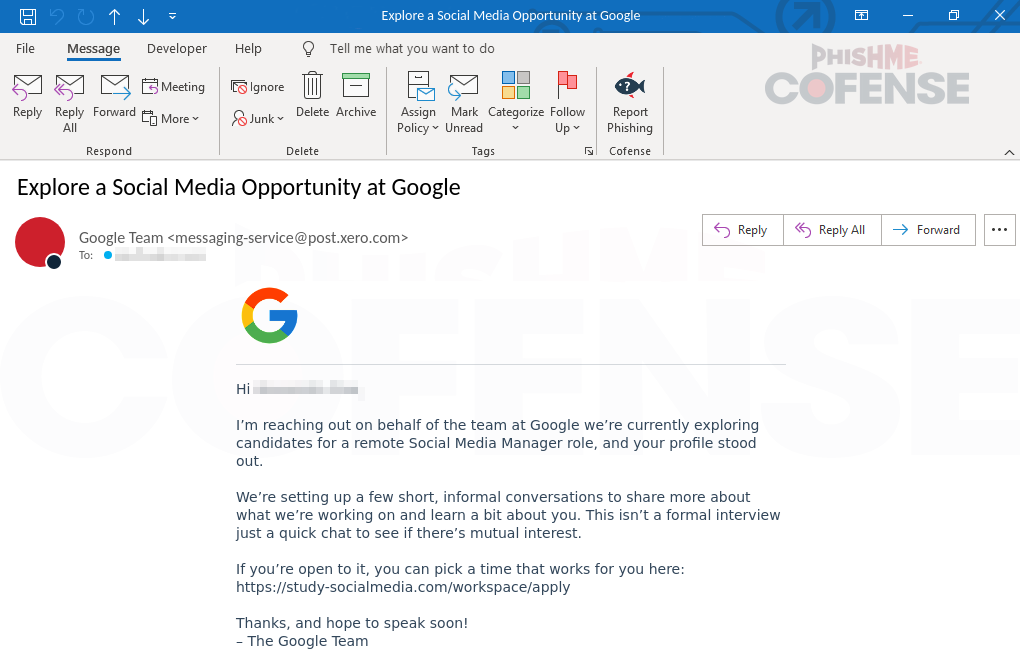Click the Reply All ribbon icon
This screenshot has width=1020, height=669.
69,87
